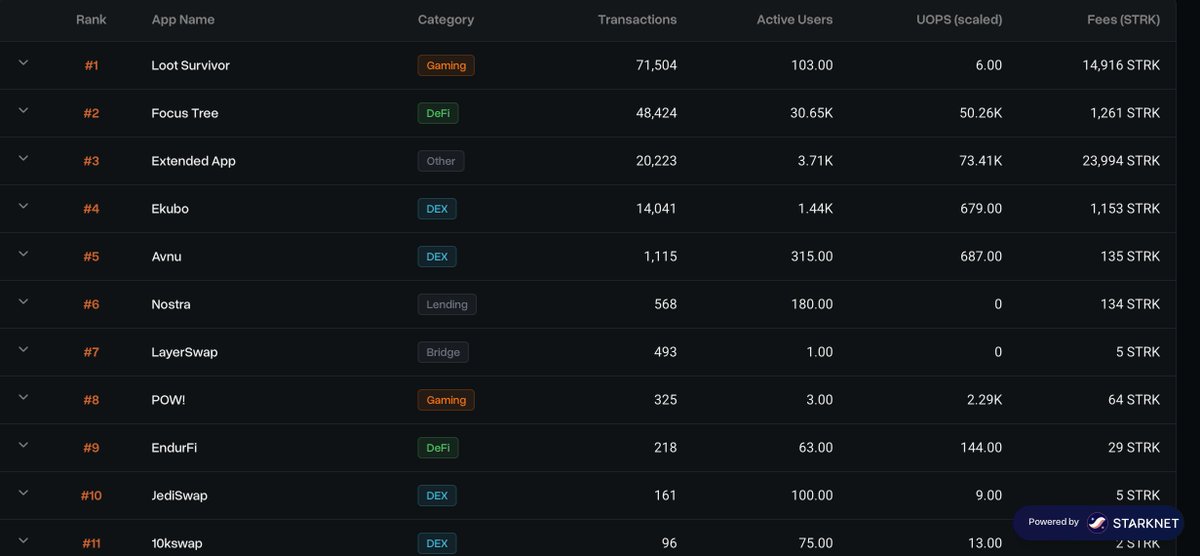
Task: Click the 23,994 STRK fees value
Action: point(1122,161)
